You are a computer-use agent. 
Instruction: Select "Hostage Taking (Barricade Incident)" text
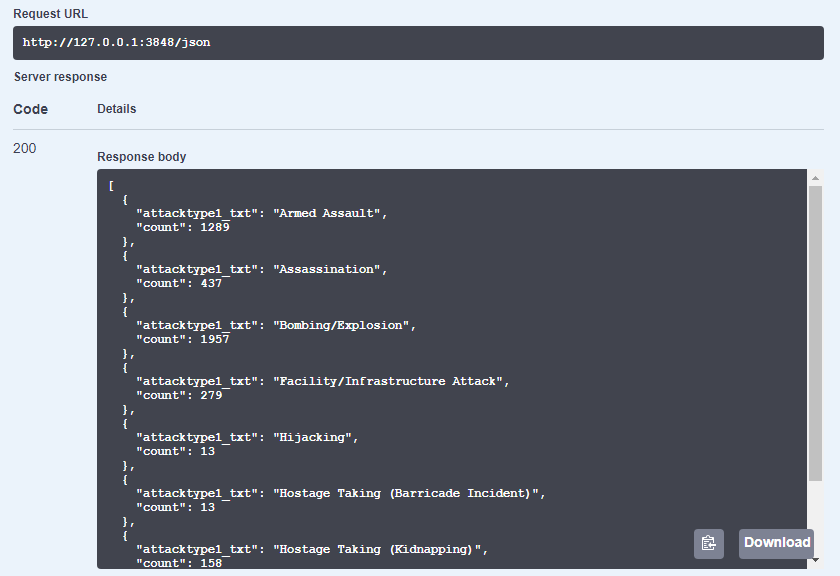(x=406, y=493)
